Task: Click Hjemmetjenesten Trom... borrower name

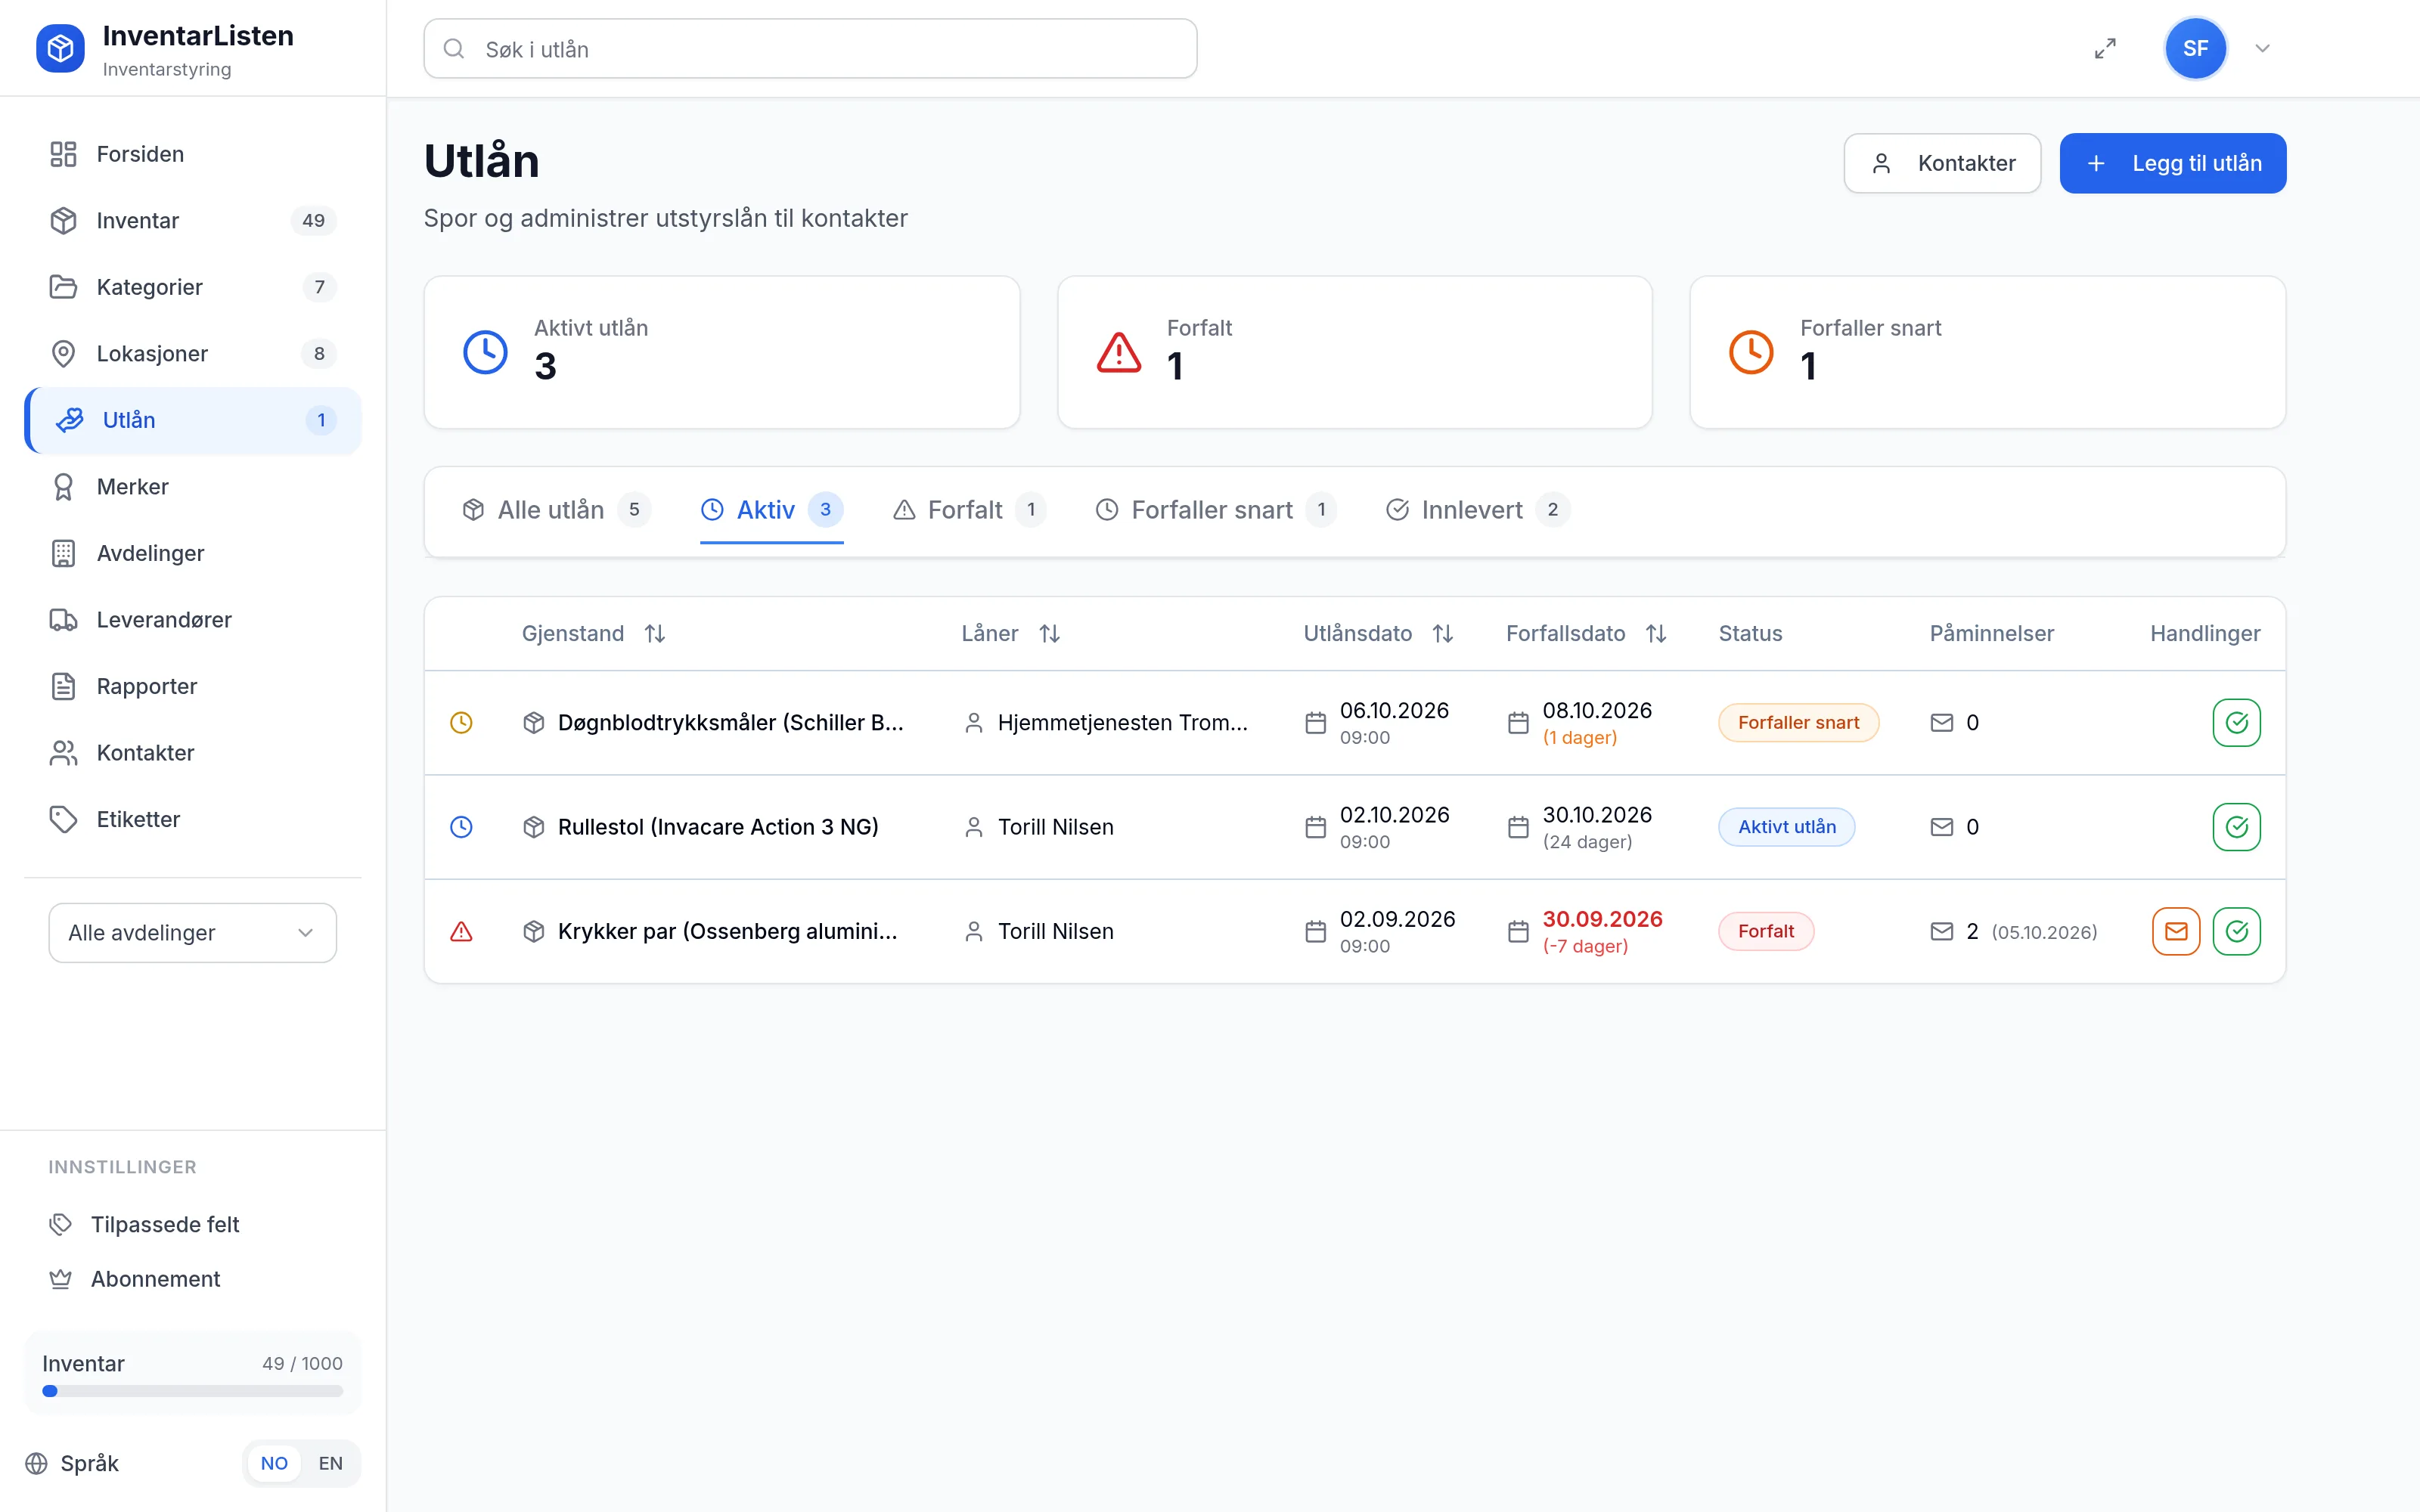Action: (x=1123, y=722)
